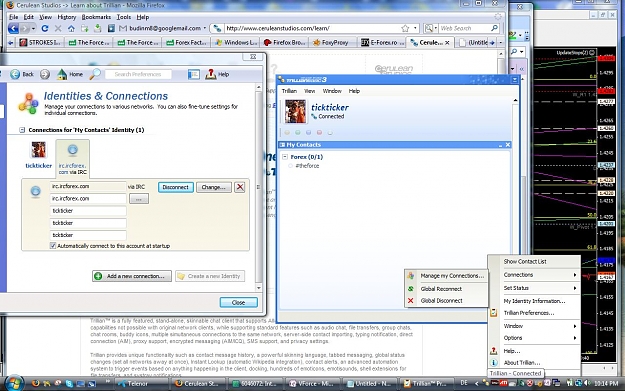Reload the page in Firefox

click(x=45, y=28)
